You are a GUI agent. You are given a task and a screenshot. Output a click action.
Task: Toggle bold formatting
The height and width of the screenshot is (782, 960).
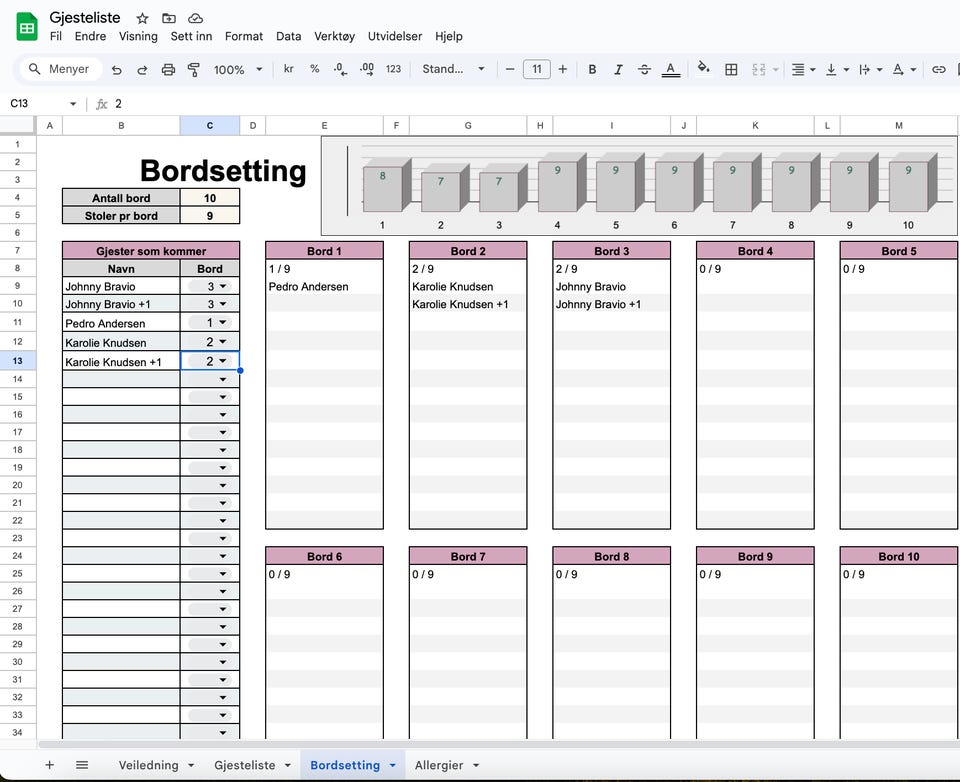tap(592, 70)
